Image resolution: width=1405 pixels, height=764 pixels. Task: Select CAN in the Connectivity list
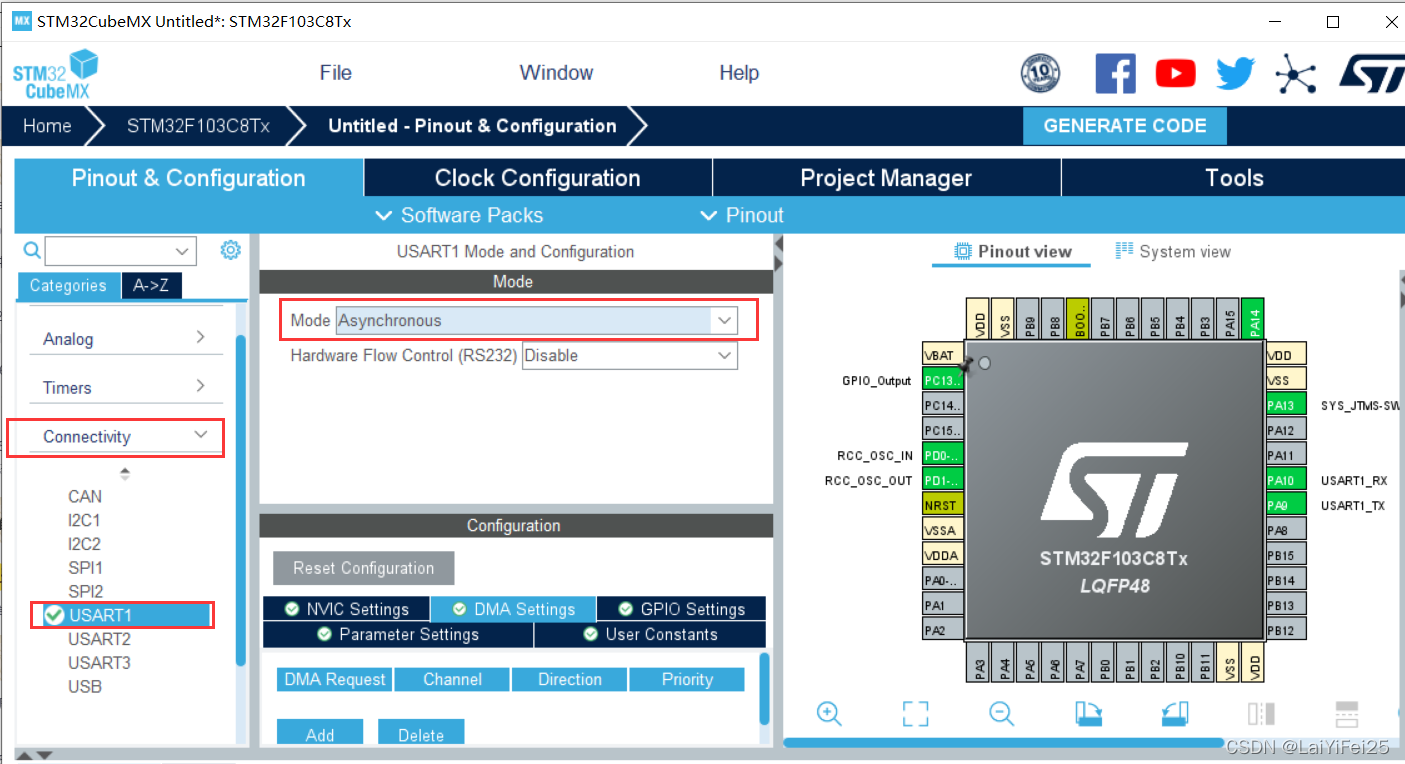[85, 496]
